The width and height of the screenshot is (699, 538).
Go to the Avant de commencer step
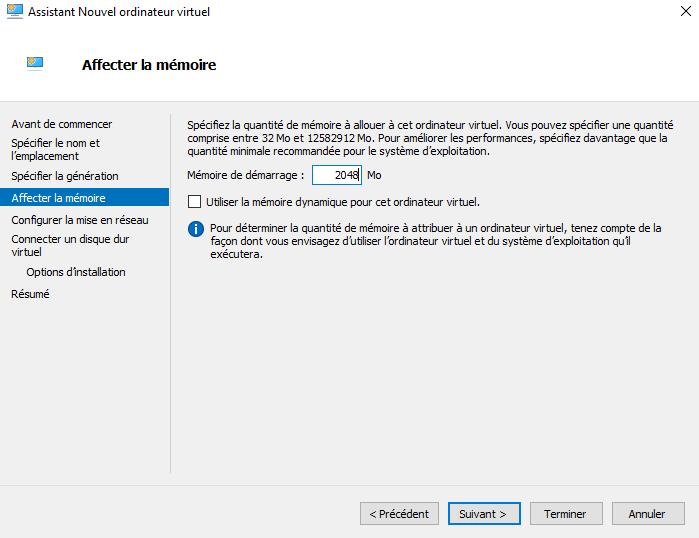coord(61,124)
